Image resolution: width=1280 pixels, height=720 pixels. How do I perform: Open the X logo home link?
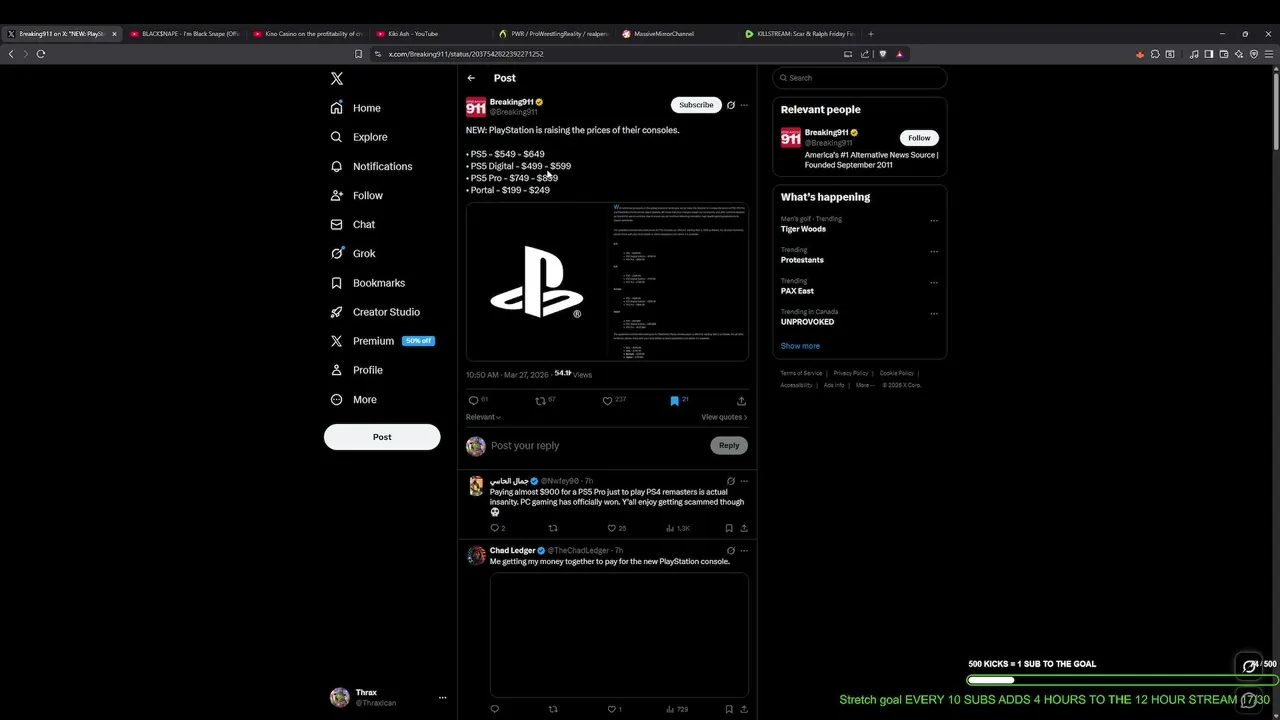tap(337, 78)
